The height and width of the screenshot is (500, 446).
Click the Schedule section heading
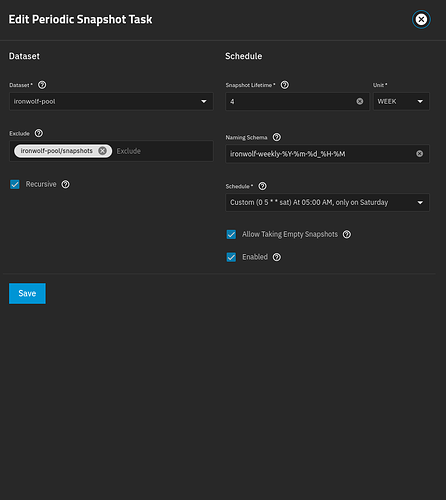(244, 56)
